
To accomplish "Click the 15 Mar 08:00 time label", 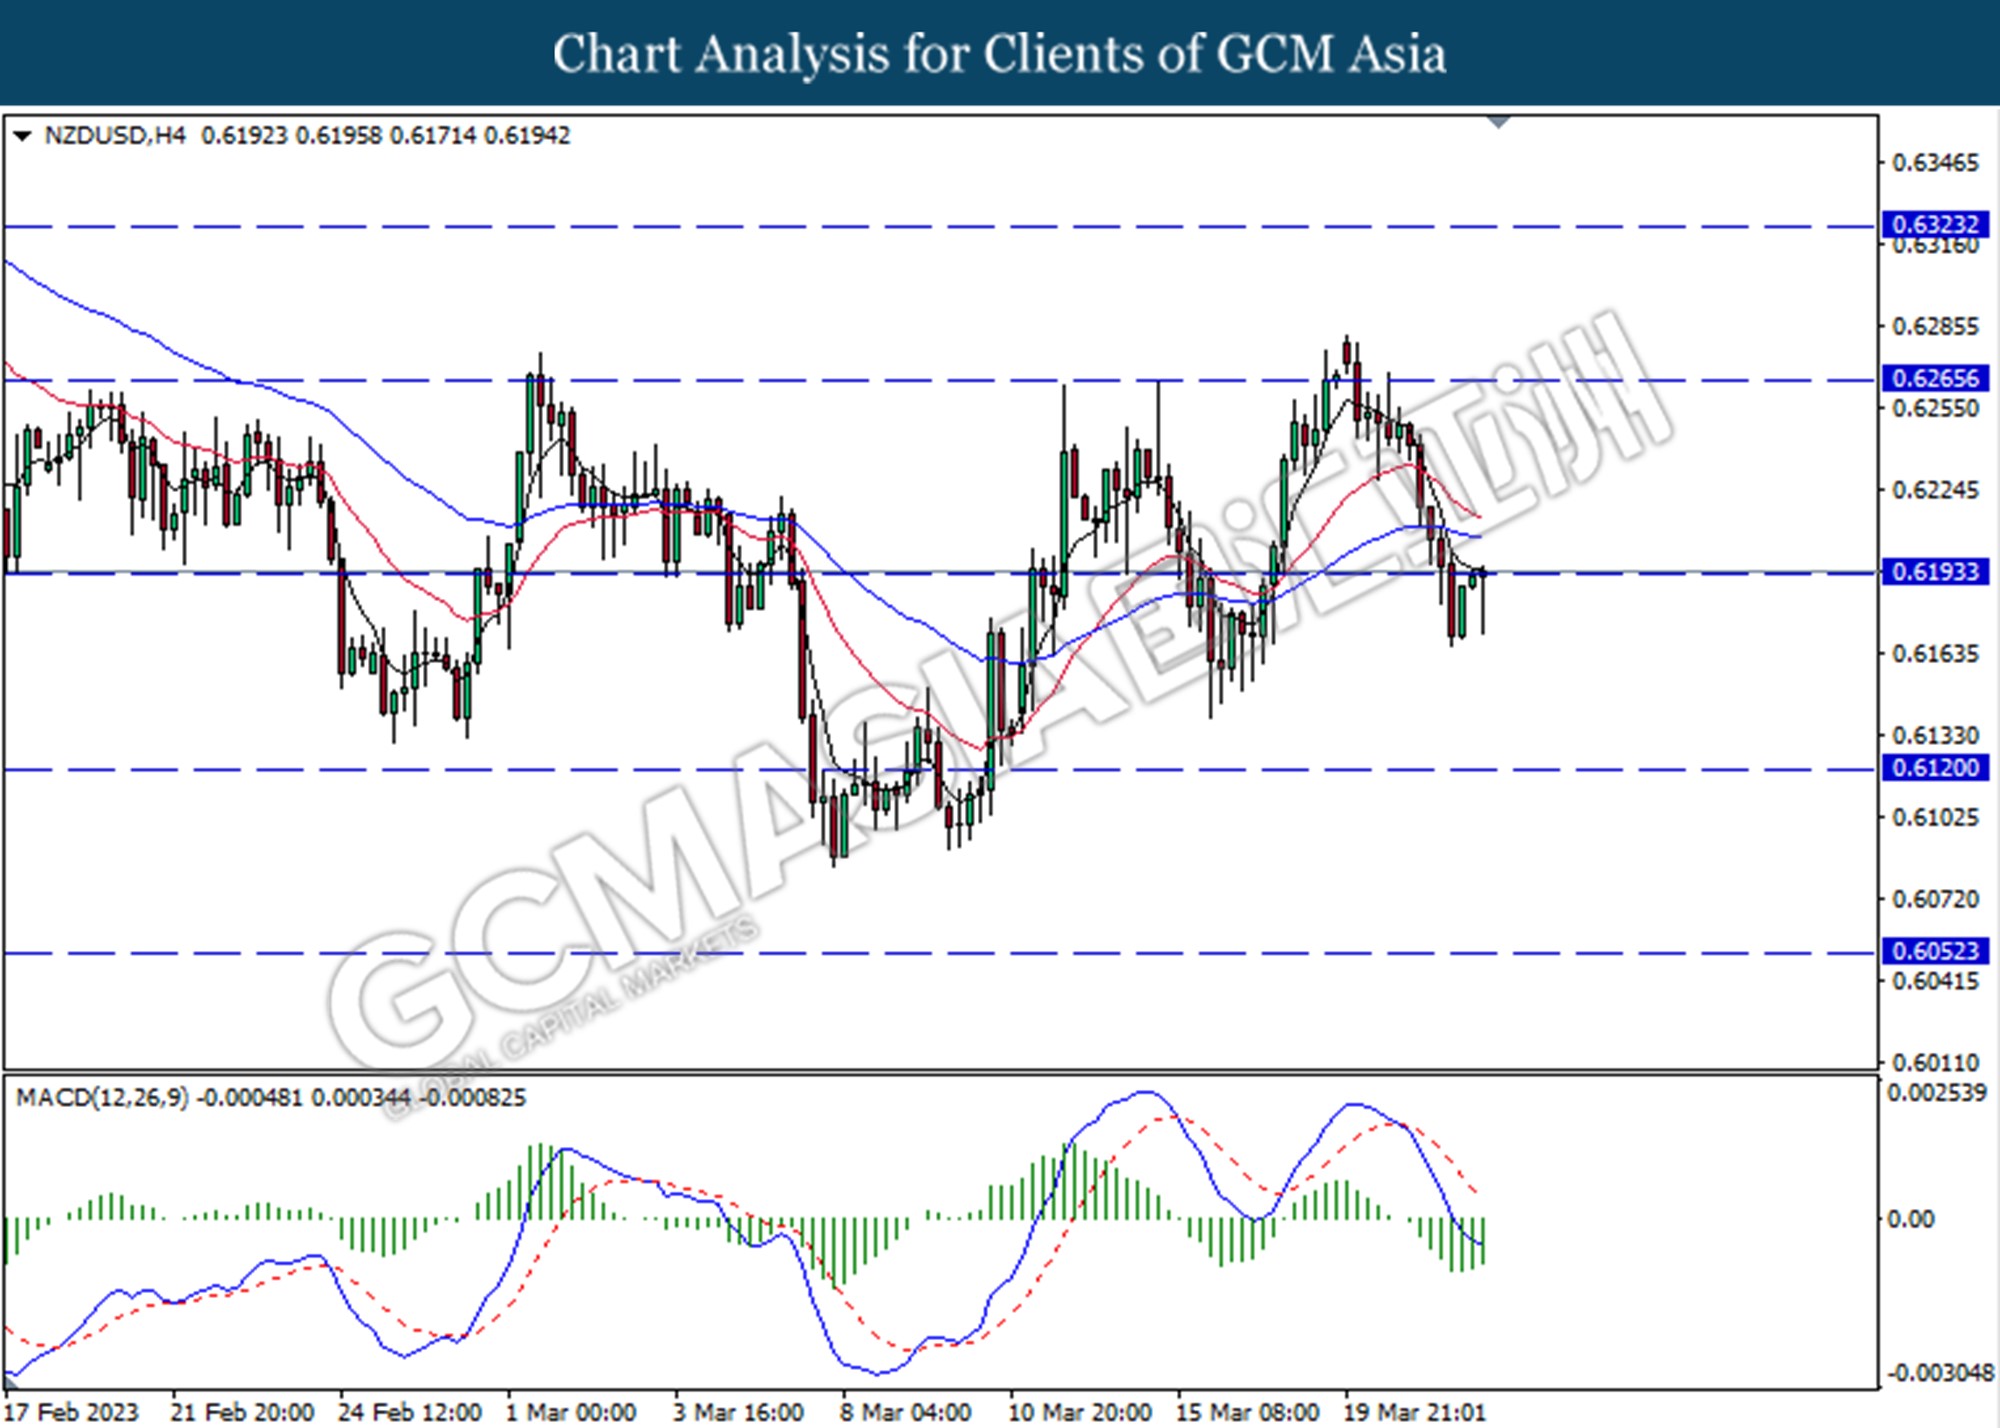I will click(1248, 1412).
